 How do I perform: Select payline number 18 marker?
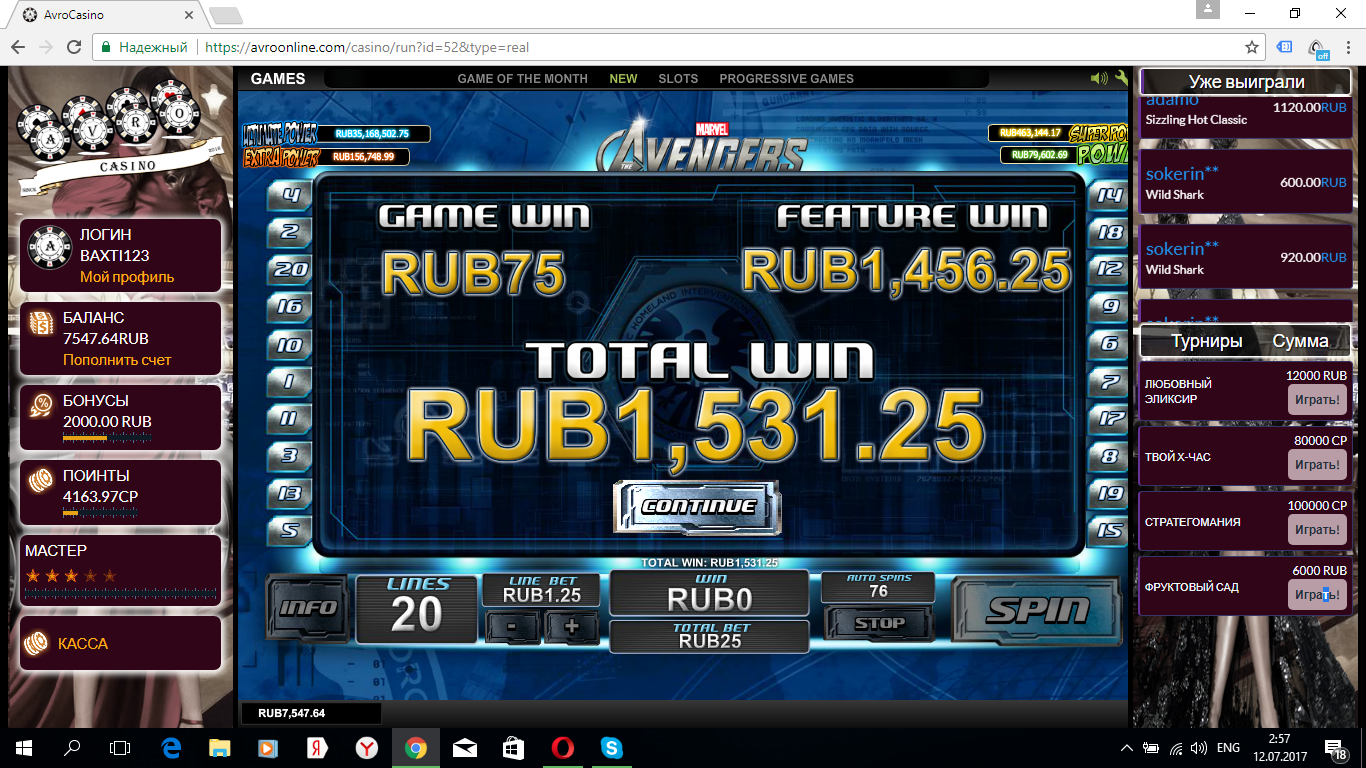point(1110,232)
